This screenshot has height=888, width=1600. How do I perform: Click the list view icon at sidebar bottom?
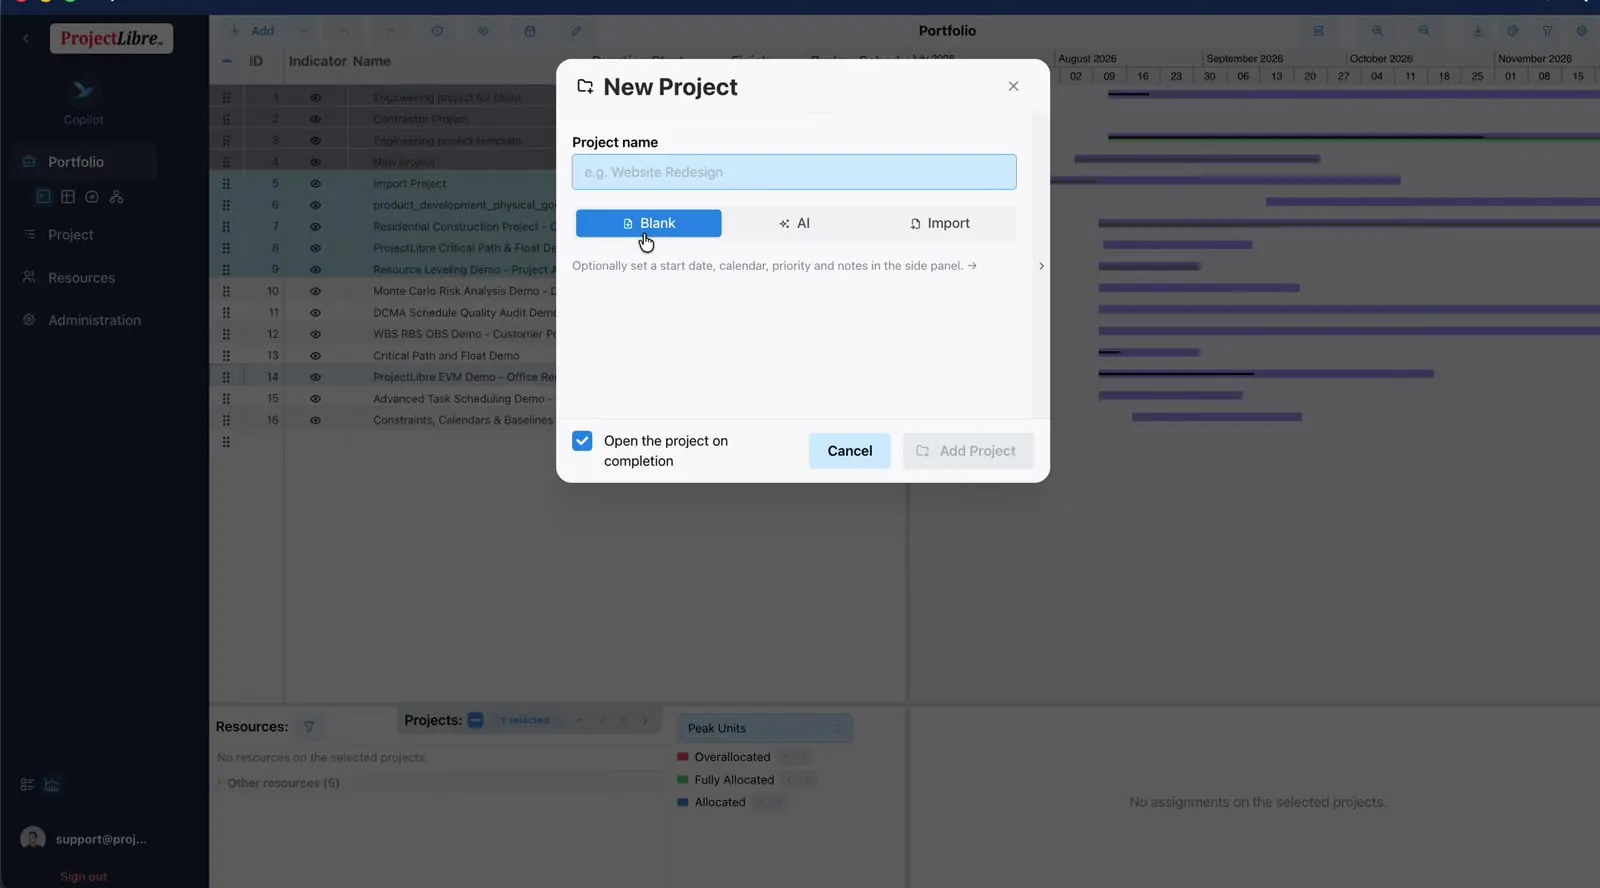(x=27, y=785)
